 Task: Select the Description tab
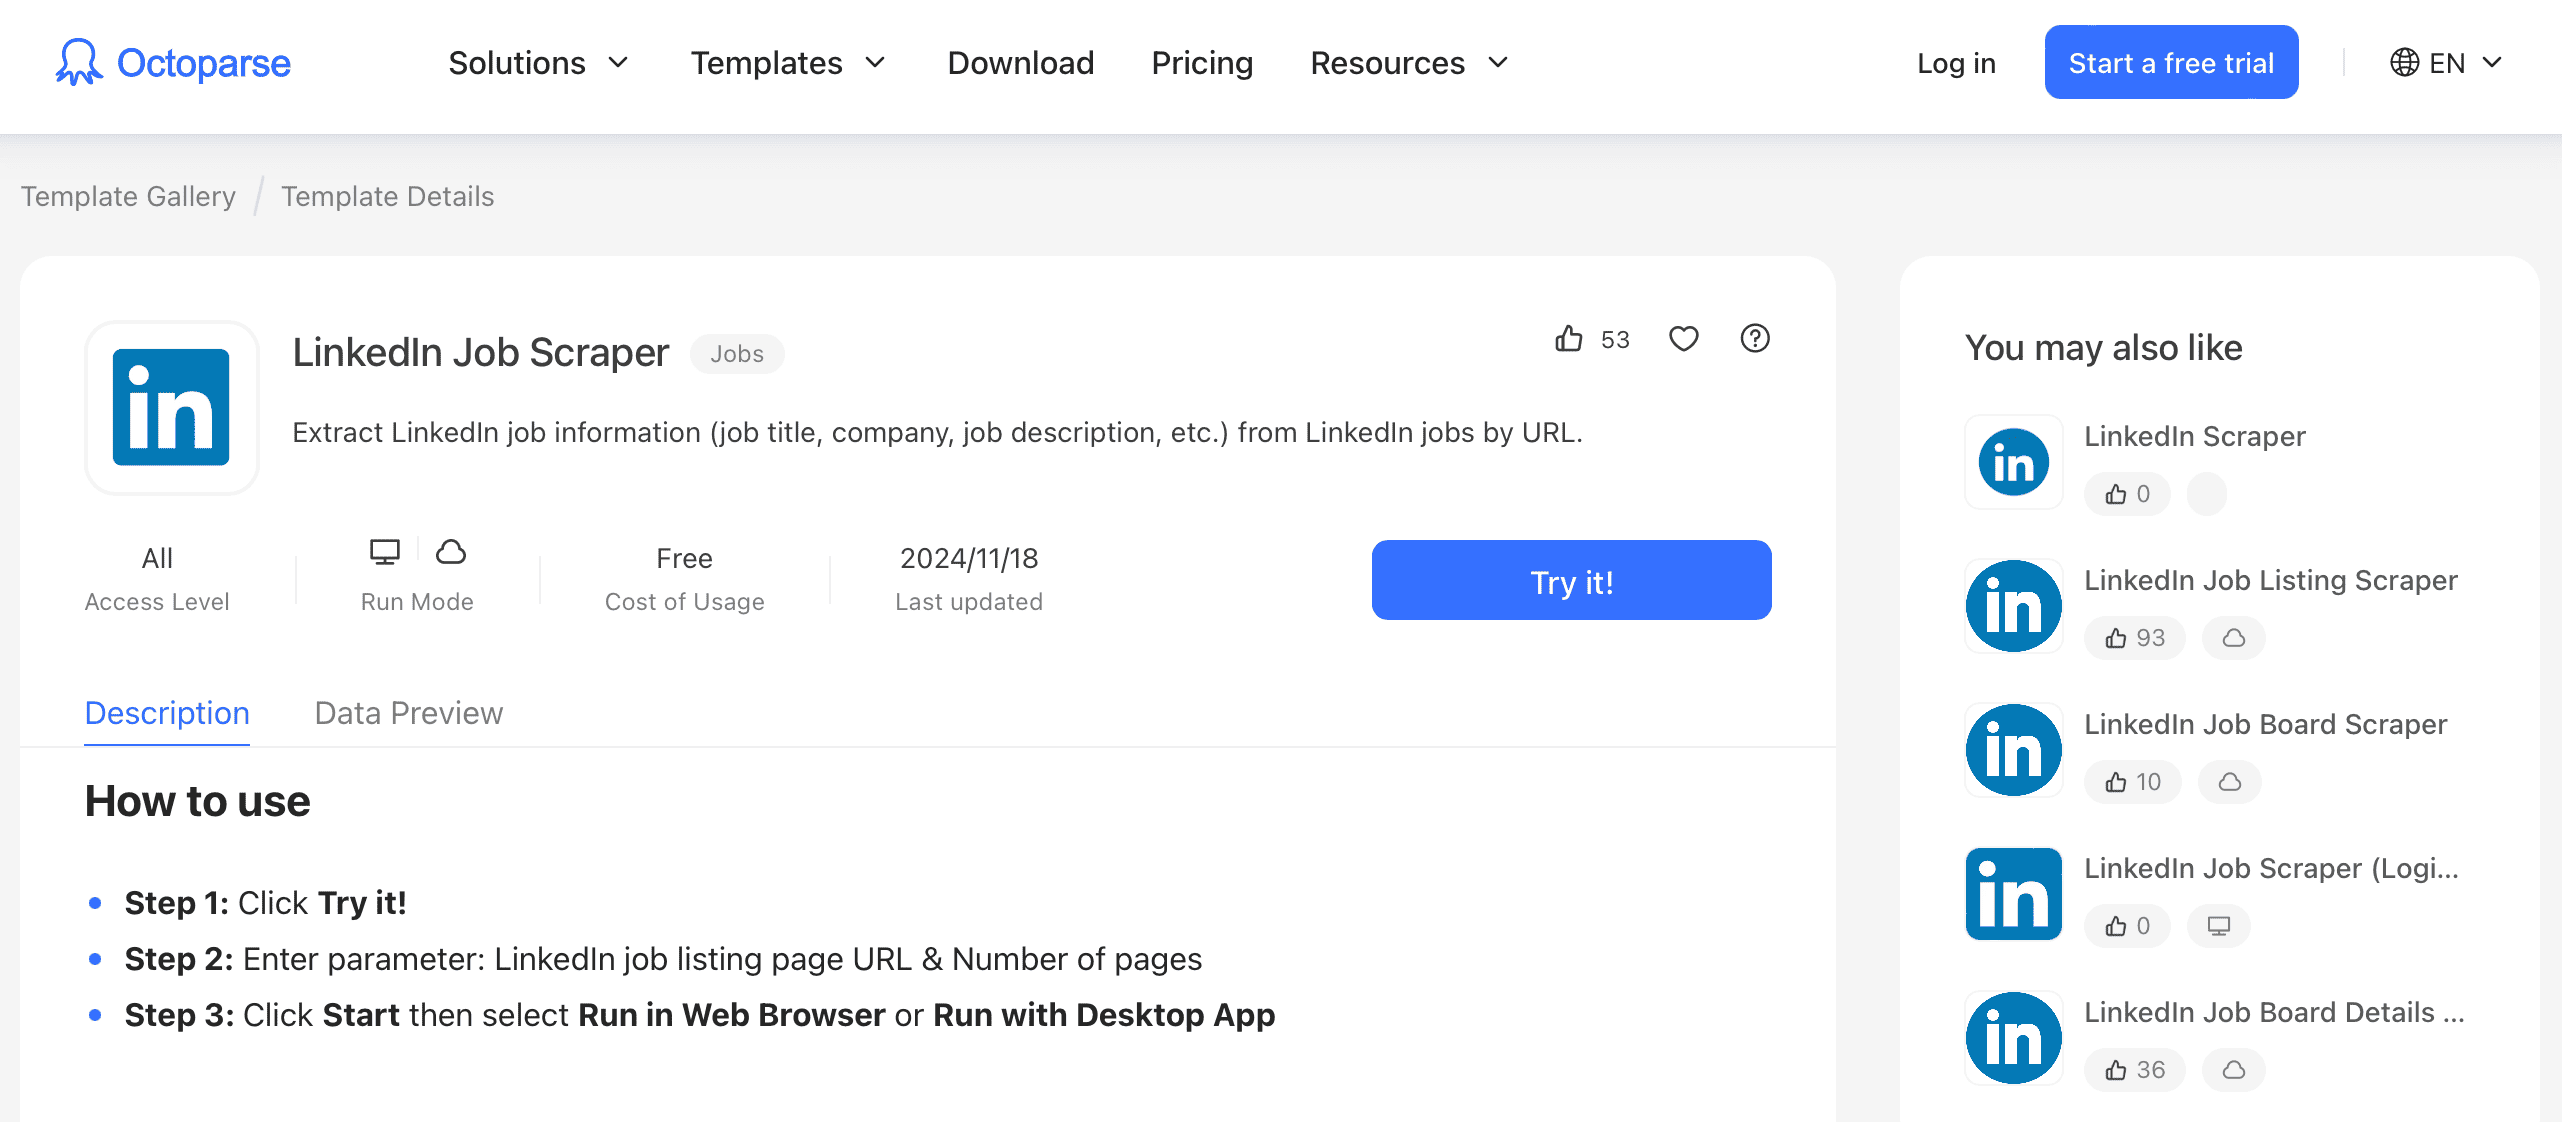[166, 713]
